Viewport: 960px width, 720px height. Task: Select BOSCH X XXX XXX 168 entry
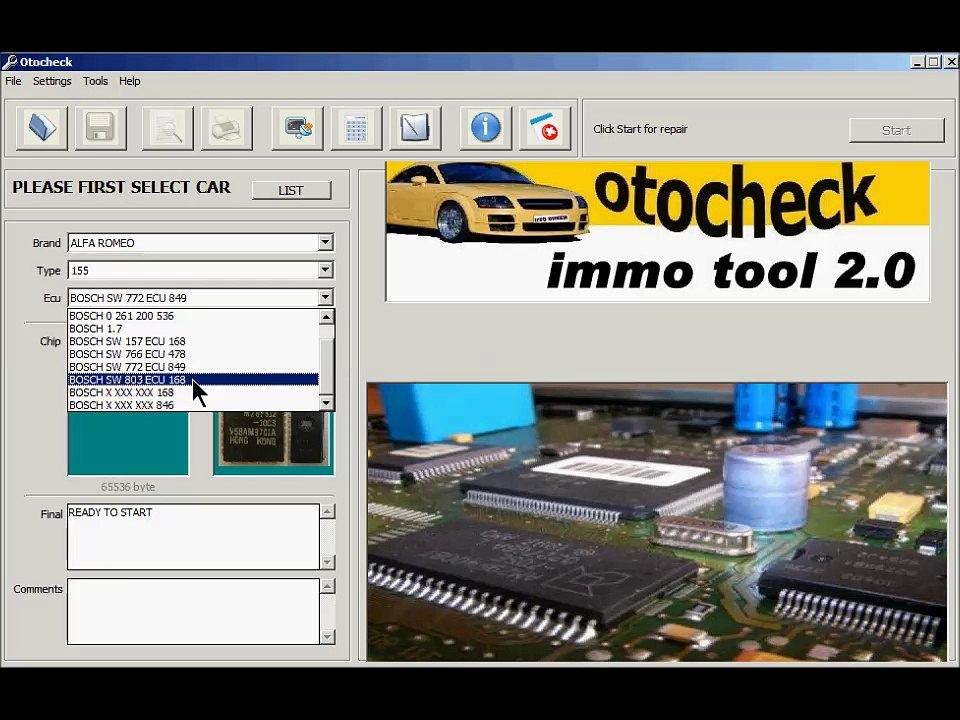coord(193,392)
